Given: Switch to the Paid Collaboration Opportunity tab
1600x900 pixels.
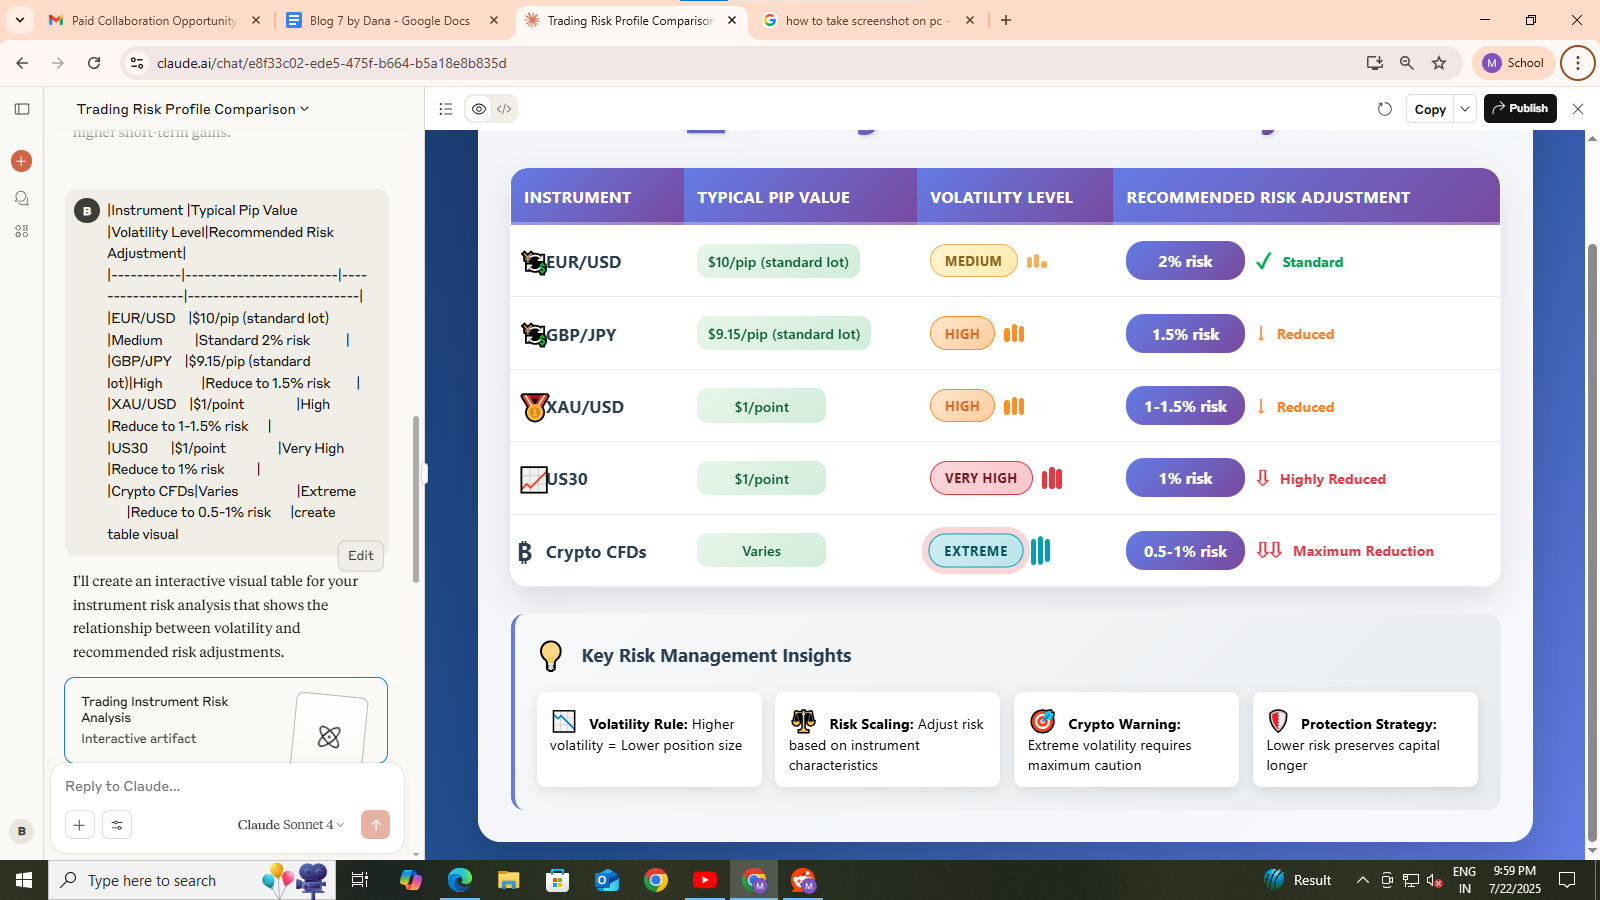Looking at the screenshot, I should coord(153,20).
